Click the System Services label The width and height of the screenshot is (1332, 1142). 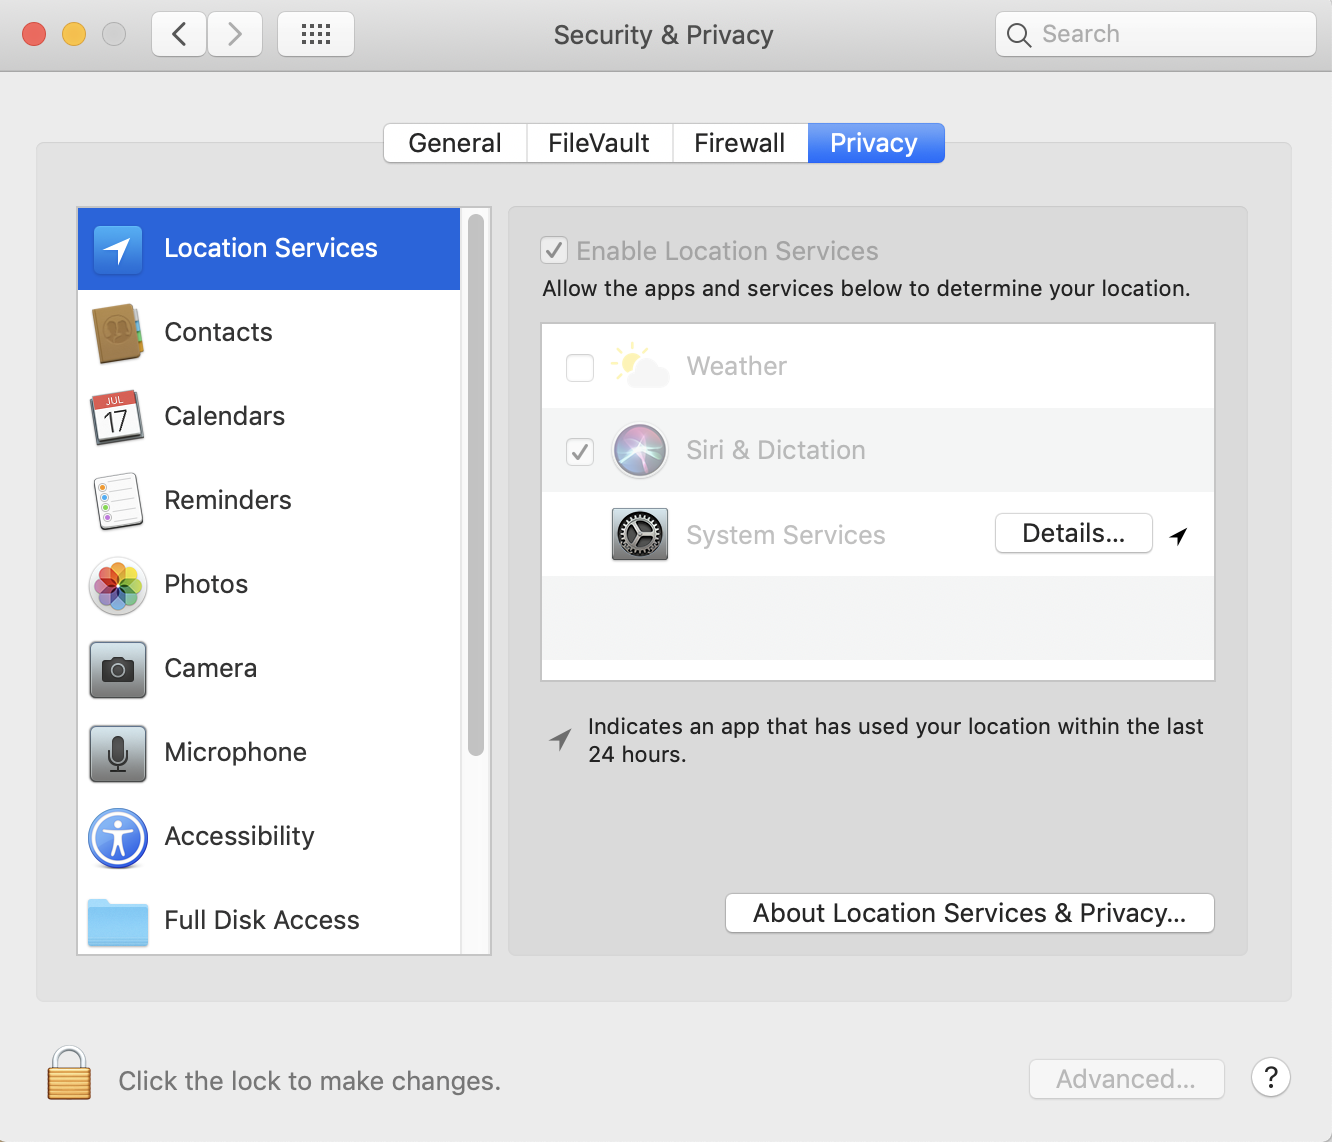(x=786, y=535)
